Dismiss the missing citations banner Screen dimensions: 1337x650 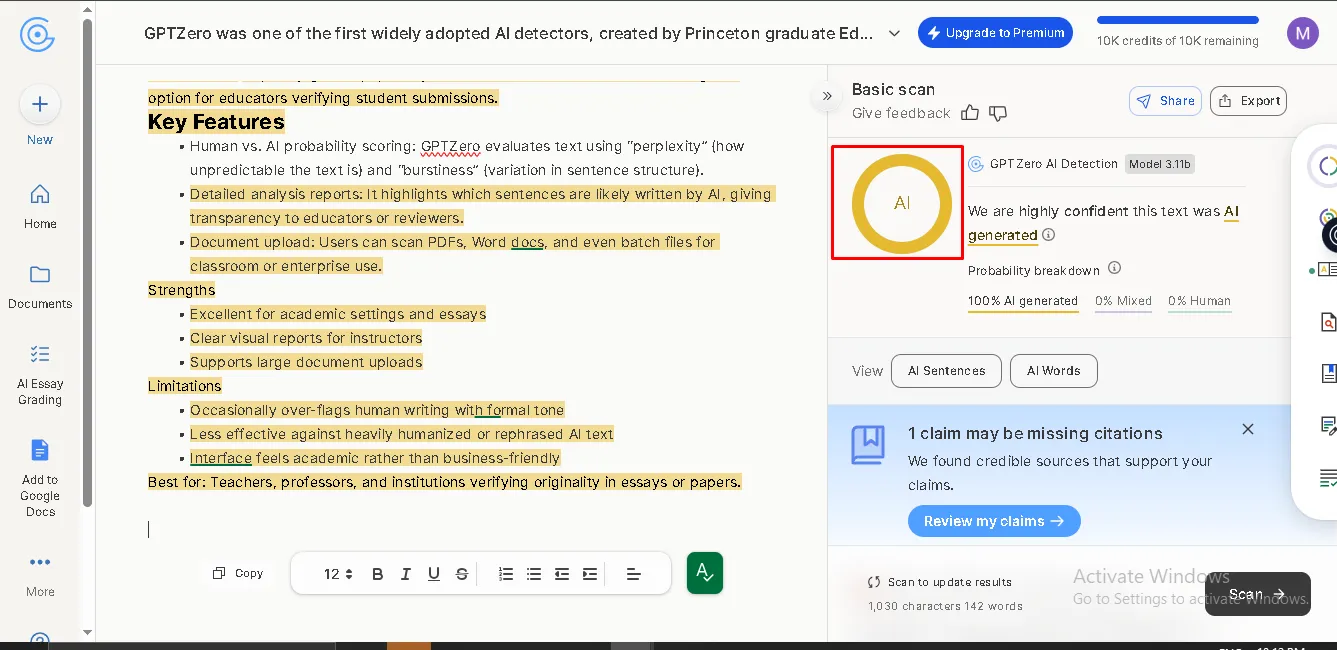[x=1247, y=429]
